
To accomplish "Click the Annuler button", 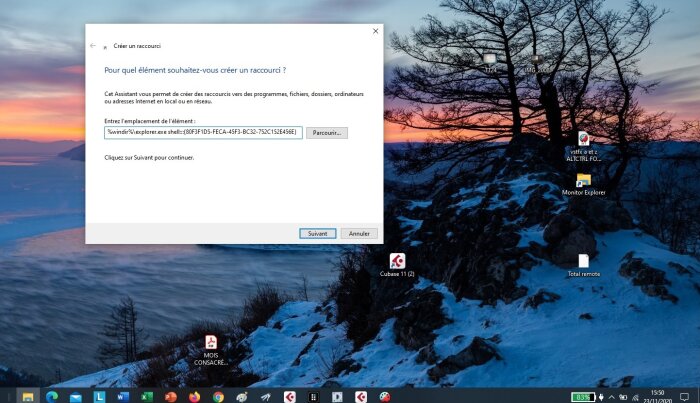I will [359, 233].
